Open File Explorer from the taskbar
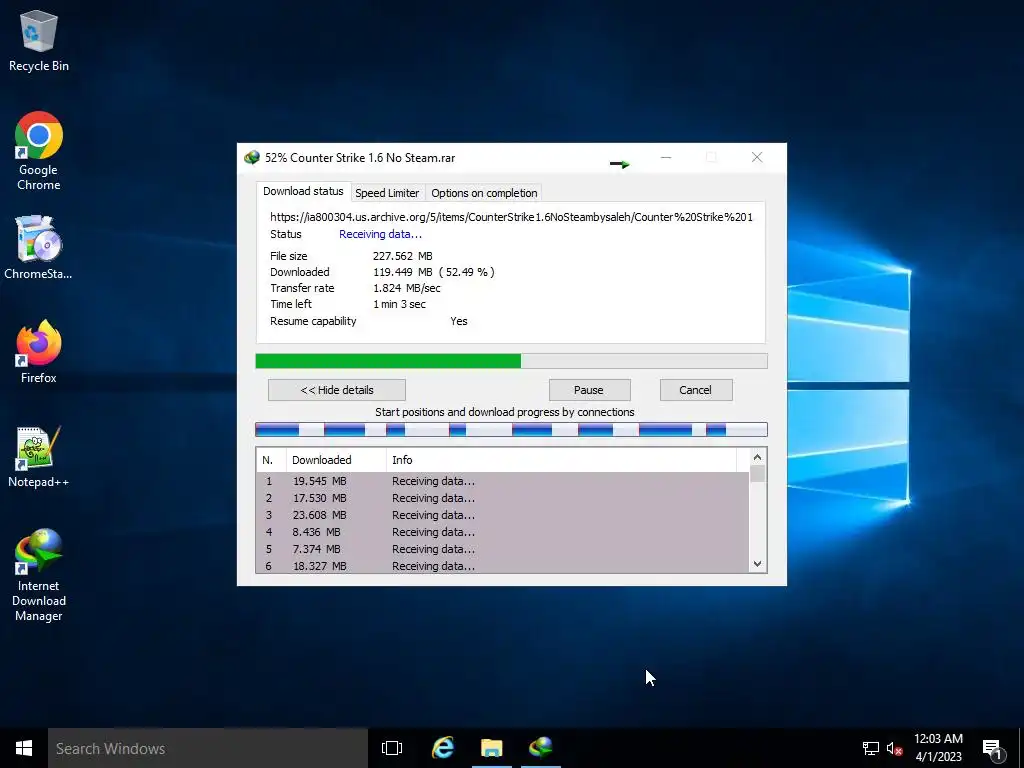This screenshot has width=1024, height=768. pos(492,748)
